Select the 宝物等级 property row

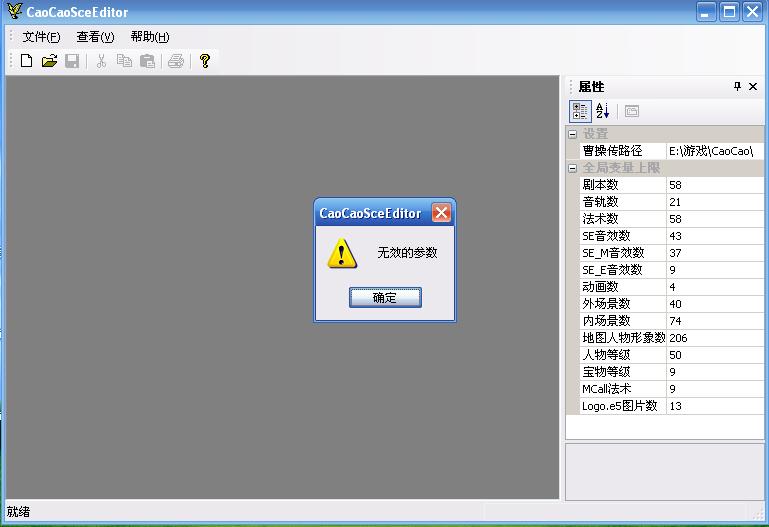click(x=671, y=372)
